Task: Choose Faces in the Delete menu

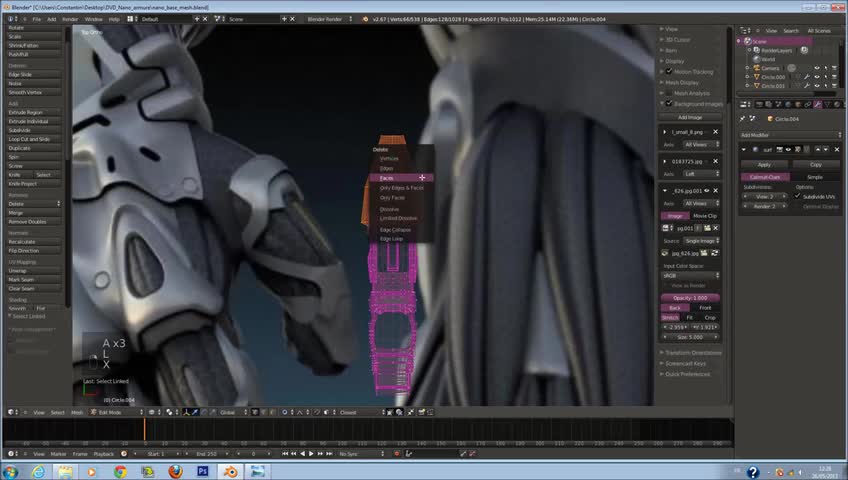Action: (x=401, y=178)
